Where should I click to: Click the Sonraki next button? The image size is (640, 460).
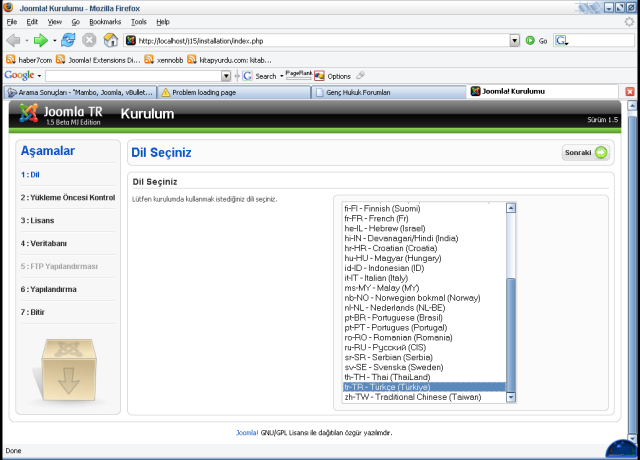pos(586,153)
